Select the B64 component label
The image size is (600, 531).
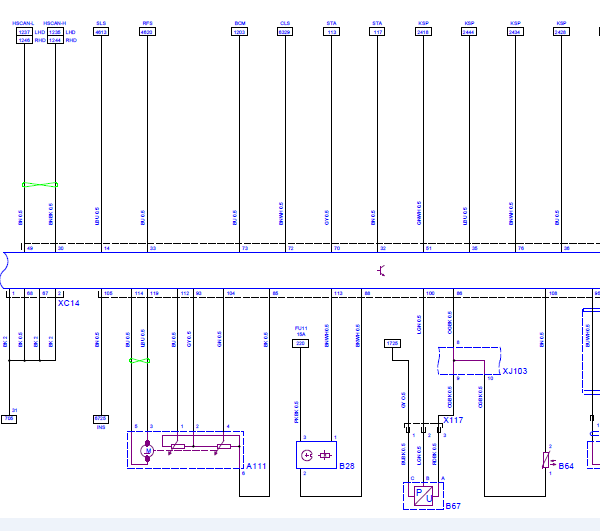pyautogui.click(x=566, y=466)
